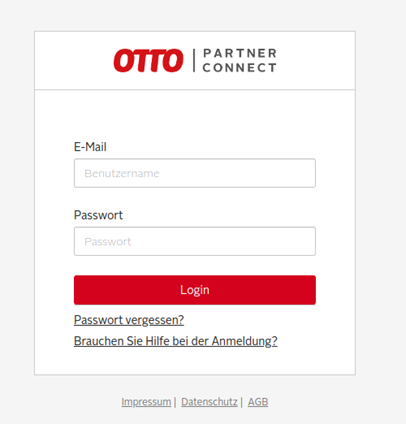This screenshot has height=424, width=406.
Task: Click the grey page background outside card
Action: (380, 213)
